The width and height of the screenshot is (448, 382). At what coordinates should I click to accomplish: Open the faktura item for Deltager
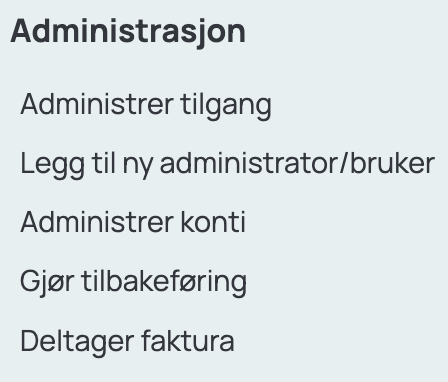(x=127, y=342)
